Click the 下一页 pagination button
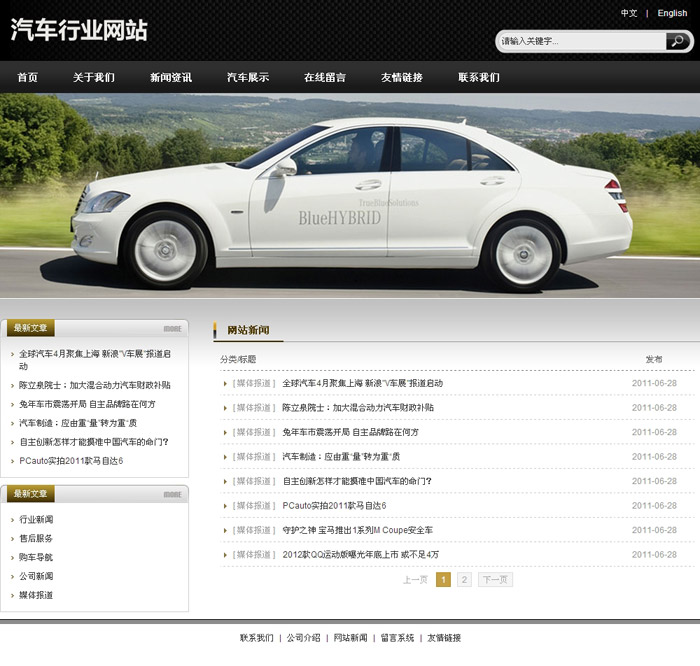700x666 pixels. tap(495, 579)
